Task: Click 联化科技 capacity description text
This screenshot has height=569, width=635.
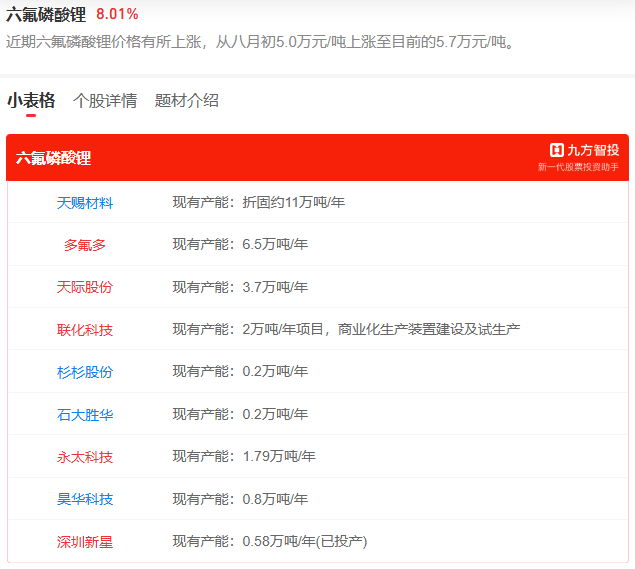Action: [346, 330]
